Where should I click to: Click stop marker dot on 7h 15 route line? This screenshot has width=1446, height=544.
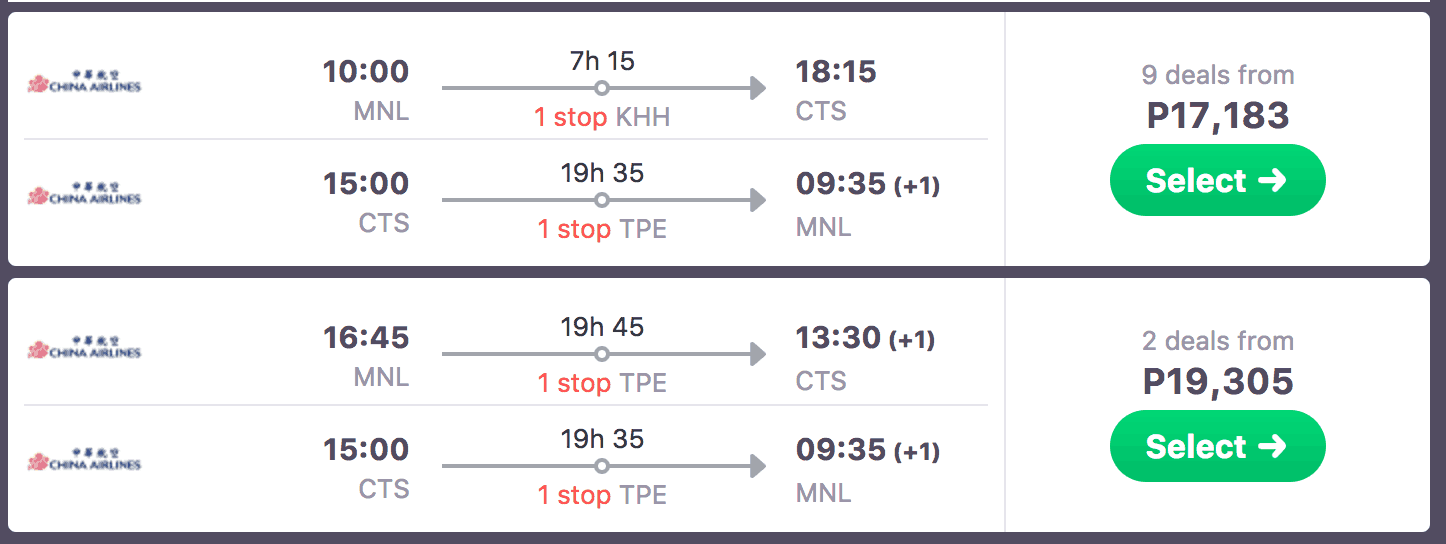pos(601,88)
